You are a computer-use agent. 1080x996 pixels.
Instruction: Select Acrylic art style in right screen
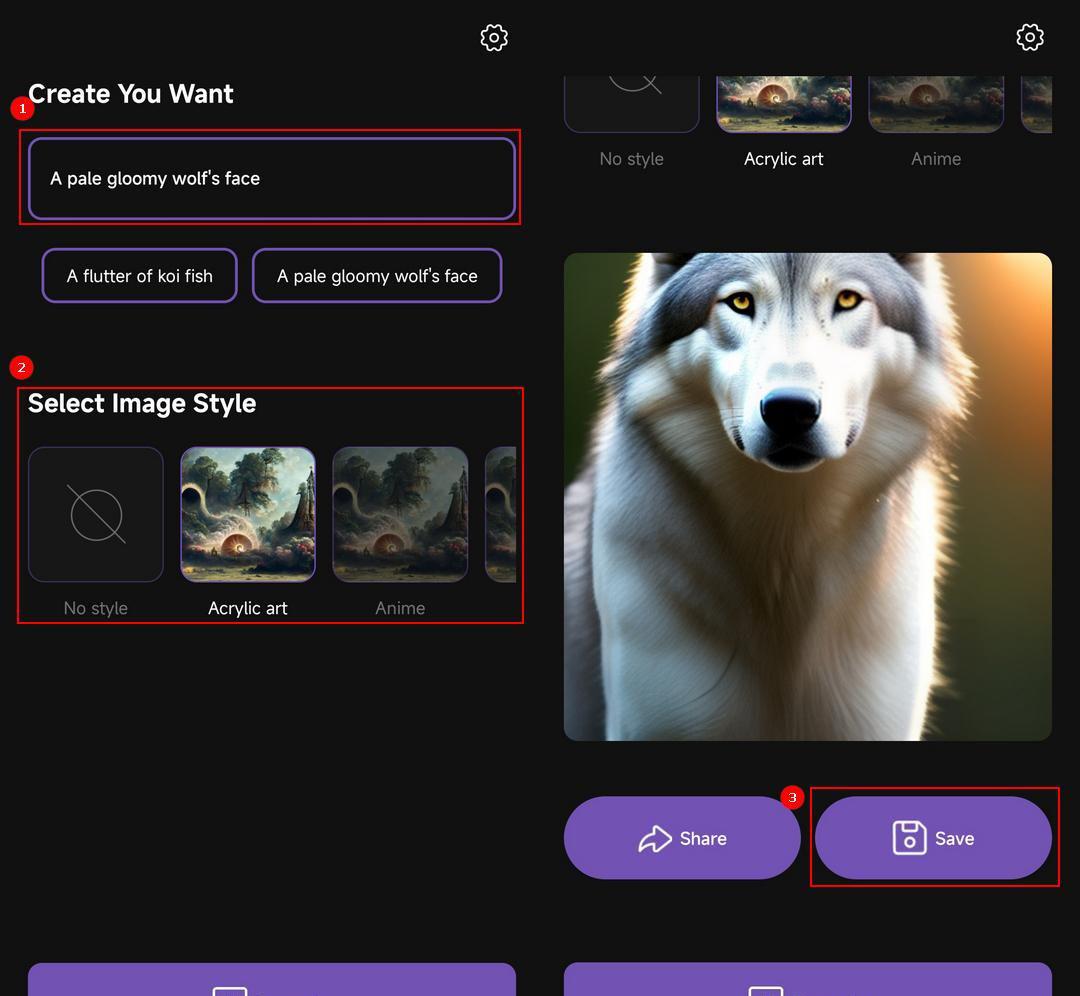tap(784, 104)
